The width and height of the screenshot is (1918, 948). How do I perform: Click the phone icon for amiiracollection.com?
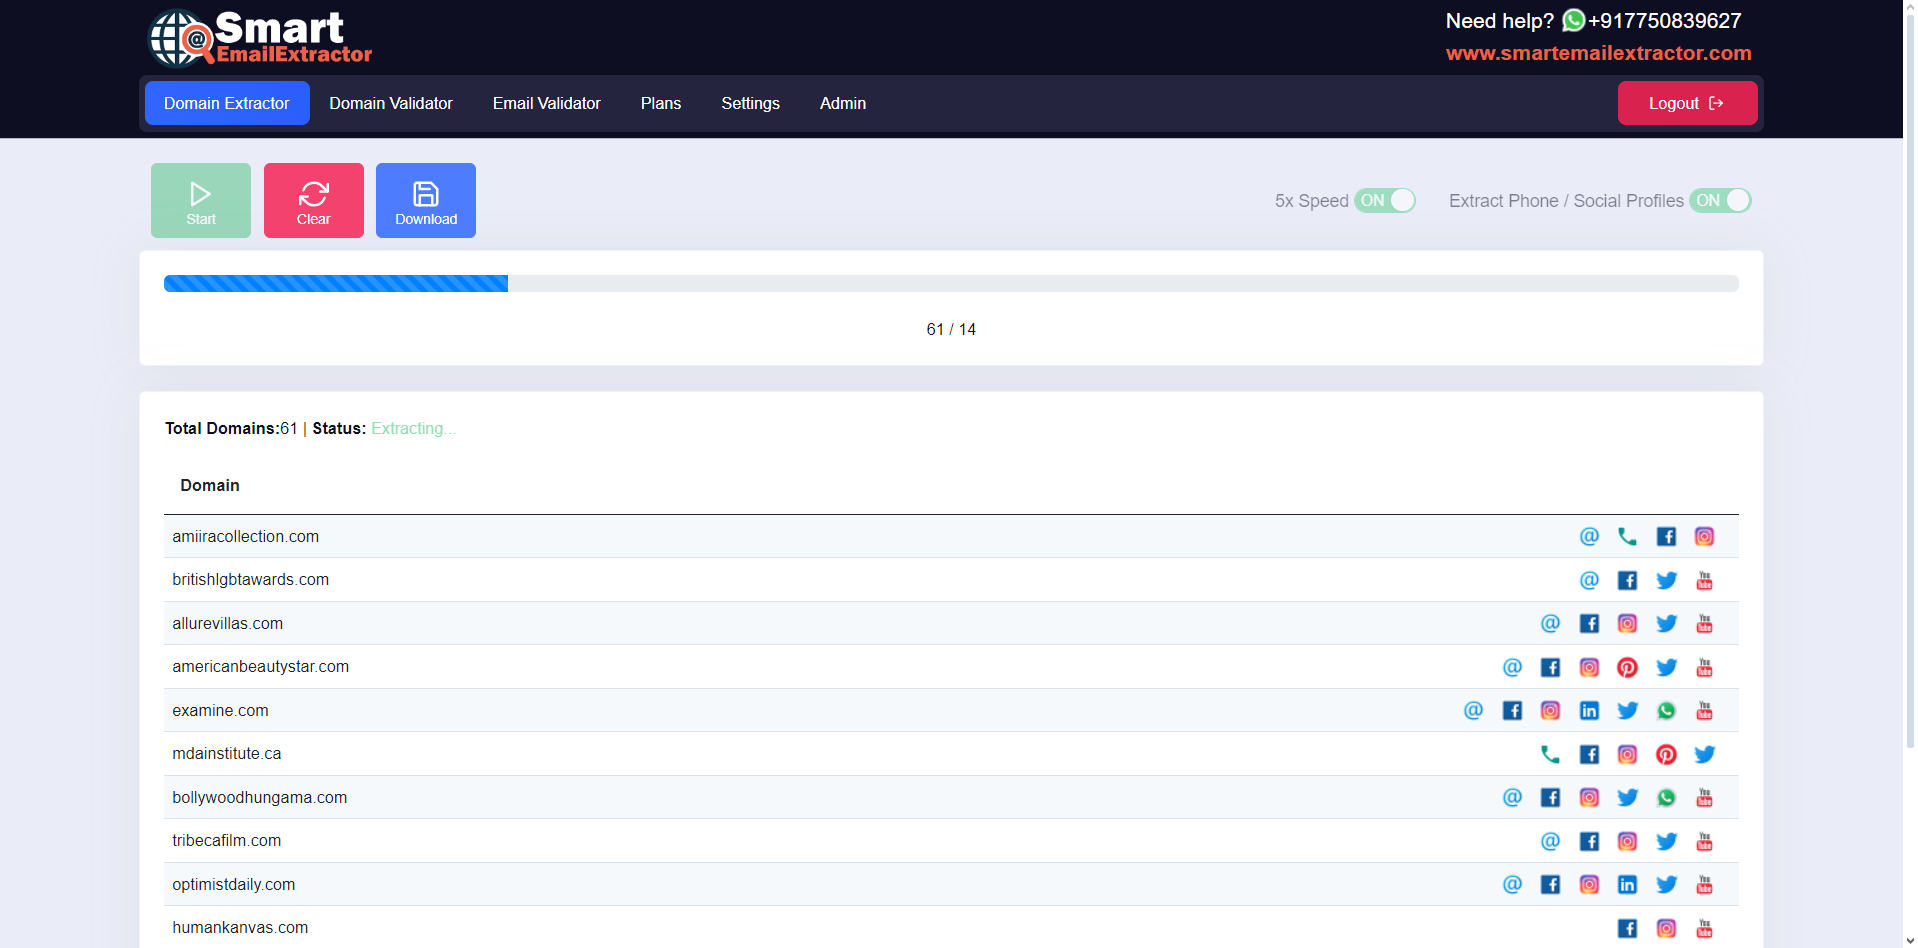[x=1627, y=537]
